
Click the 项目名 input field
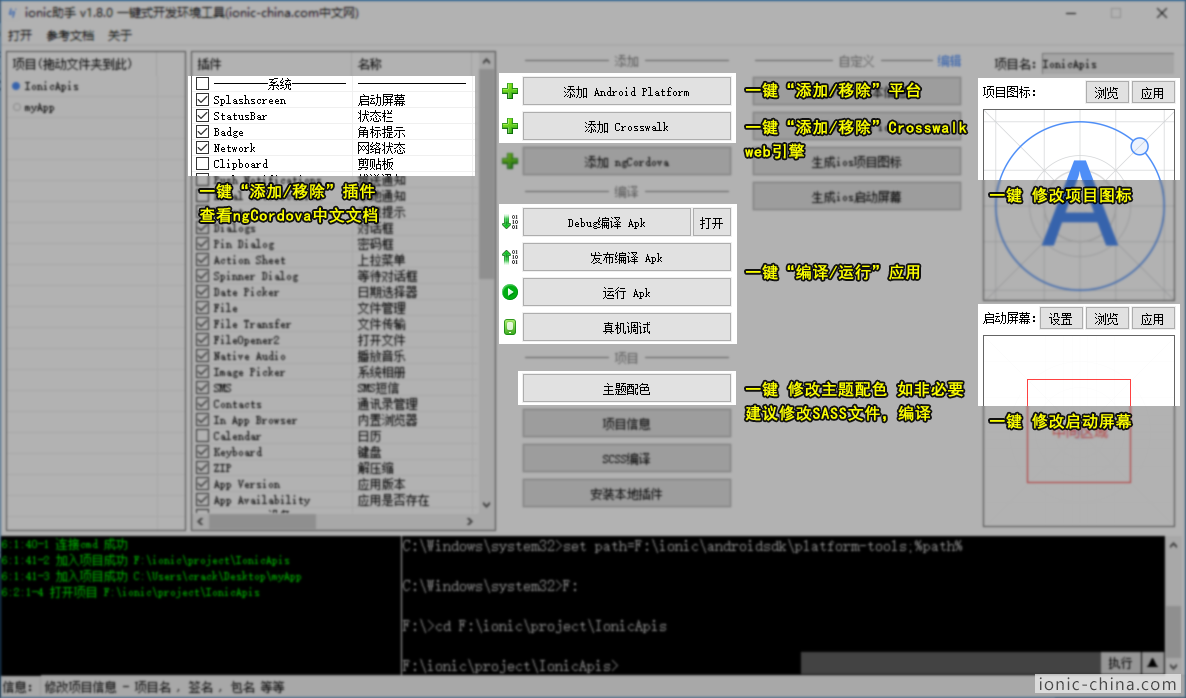(x=1107, y=64)
